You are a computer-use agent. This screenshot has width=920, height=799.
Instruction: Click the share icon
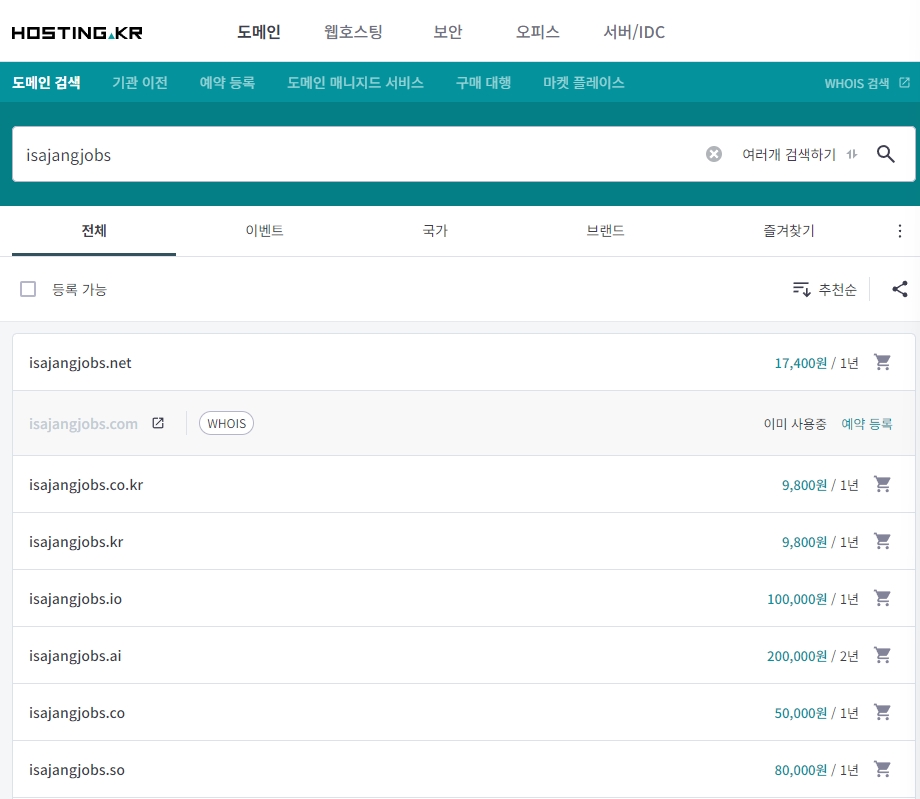tap(899, 289)
